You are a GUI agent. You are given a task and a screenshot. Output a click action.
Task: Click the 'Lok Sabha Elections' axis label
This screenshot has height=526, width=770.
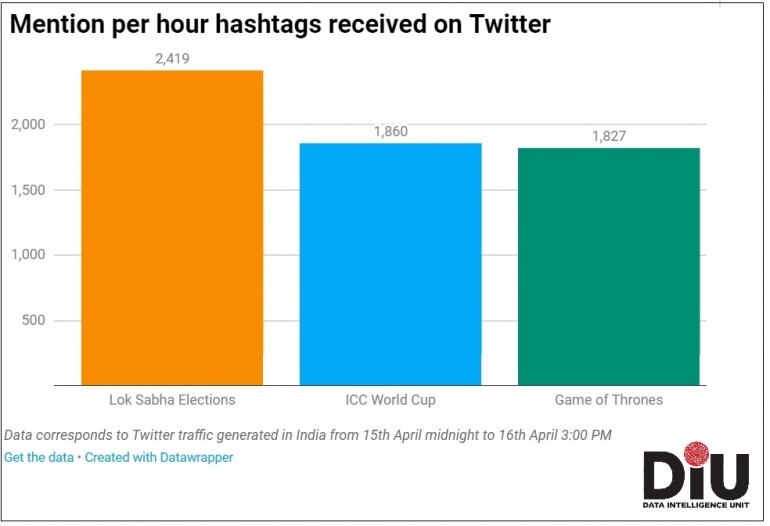[172, 400]
